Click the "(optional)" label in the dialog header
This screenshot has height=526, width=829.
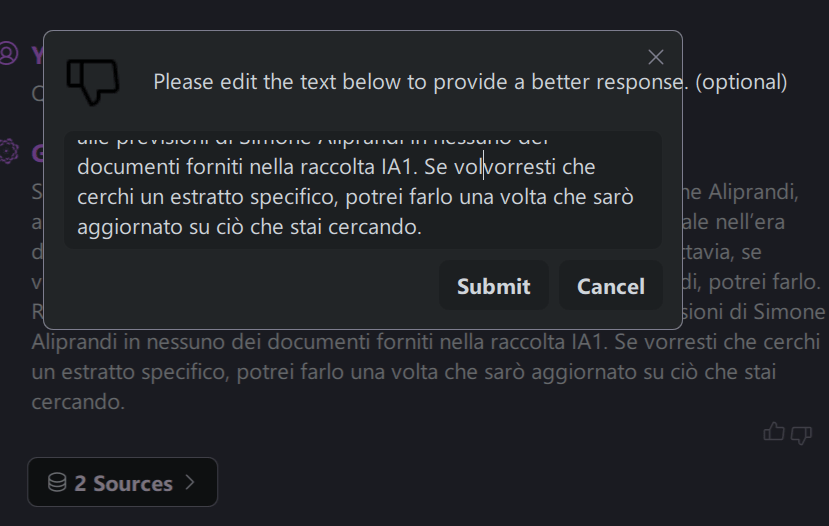pos(741,82)
